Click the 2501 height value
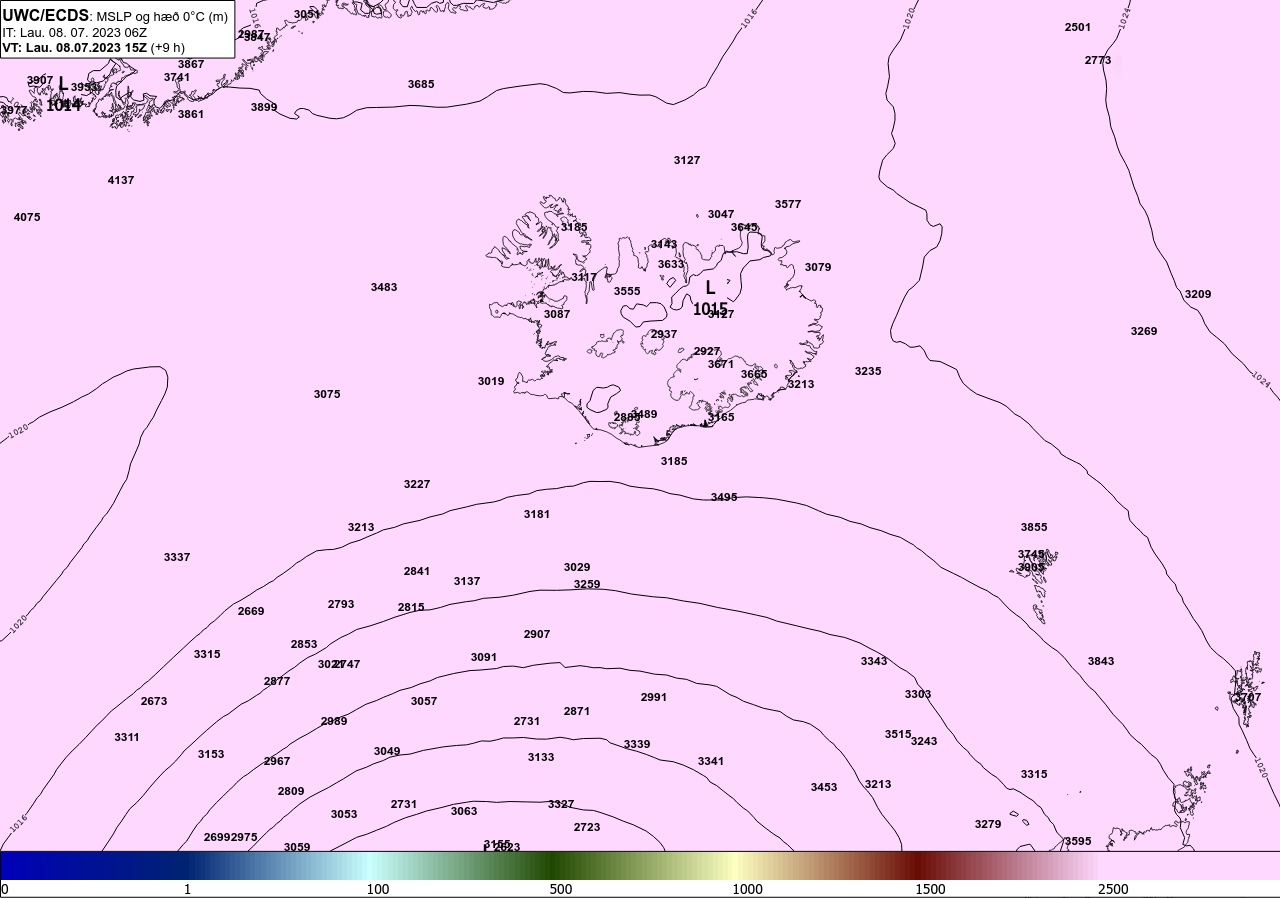This screenshot has height=898, width=1280. 1078,27
